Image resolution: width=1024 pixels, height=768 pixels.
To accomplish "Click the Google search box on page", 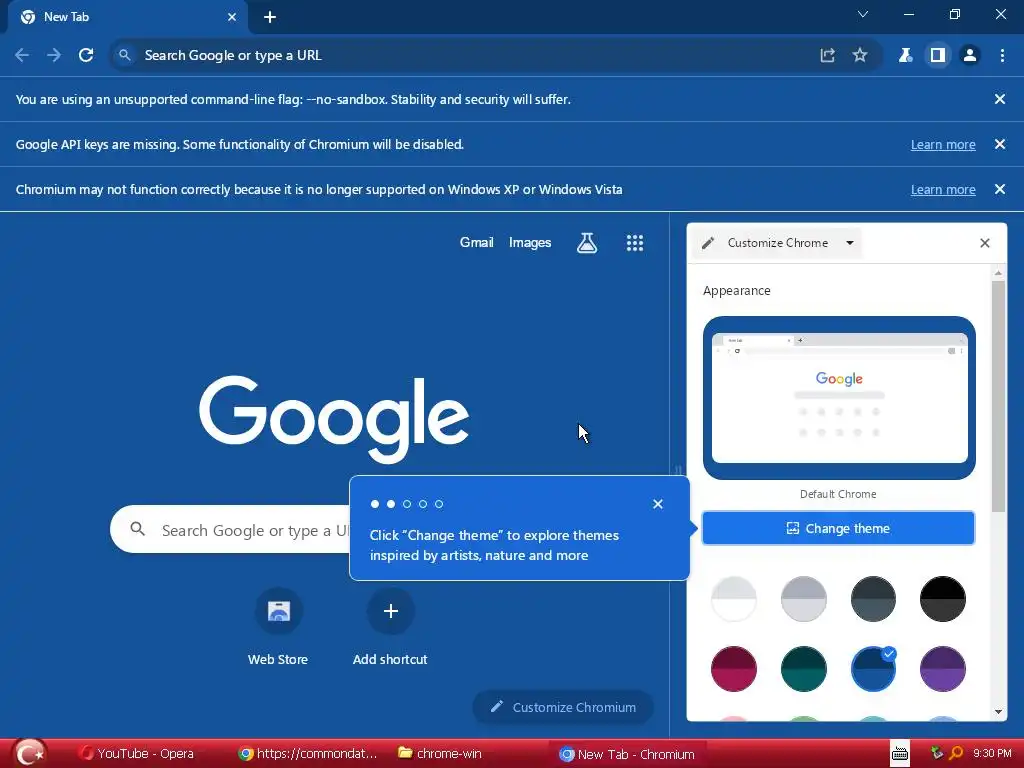I will 230,530.
